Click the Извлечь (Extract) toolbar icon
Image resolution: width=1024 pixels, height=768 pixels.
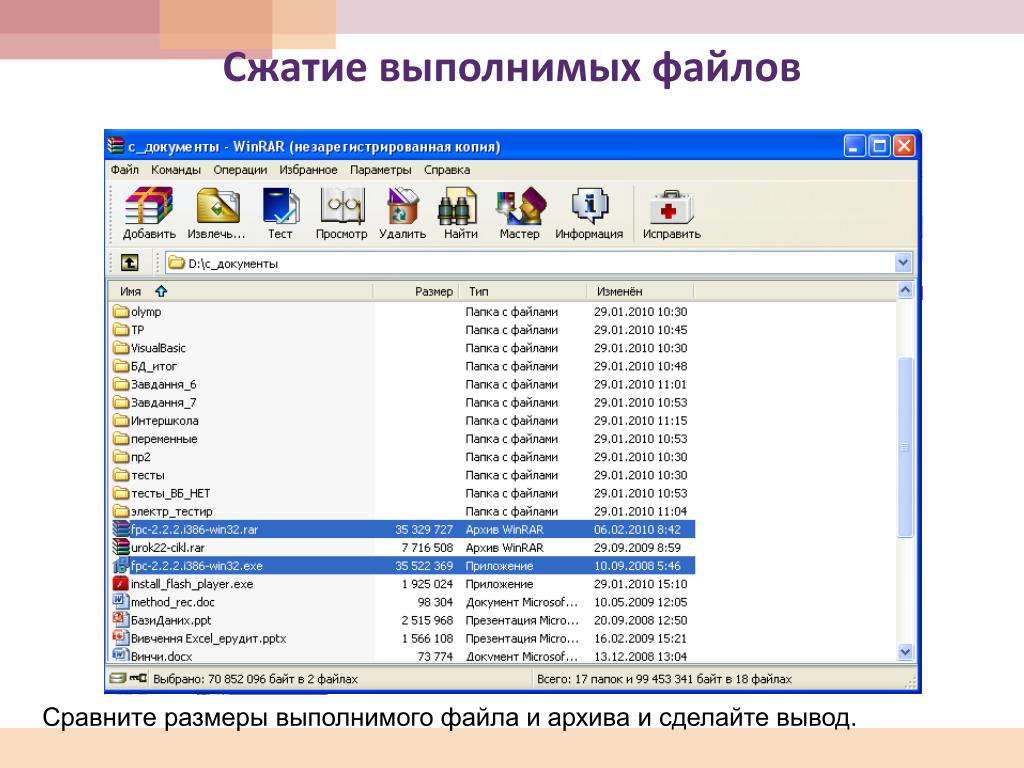[217, 213]
